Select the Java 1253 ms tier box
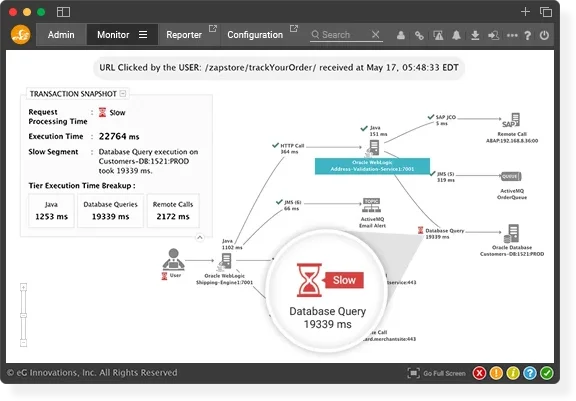This screenshot has height=401, width=576. coord(51,211)
